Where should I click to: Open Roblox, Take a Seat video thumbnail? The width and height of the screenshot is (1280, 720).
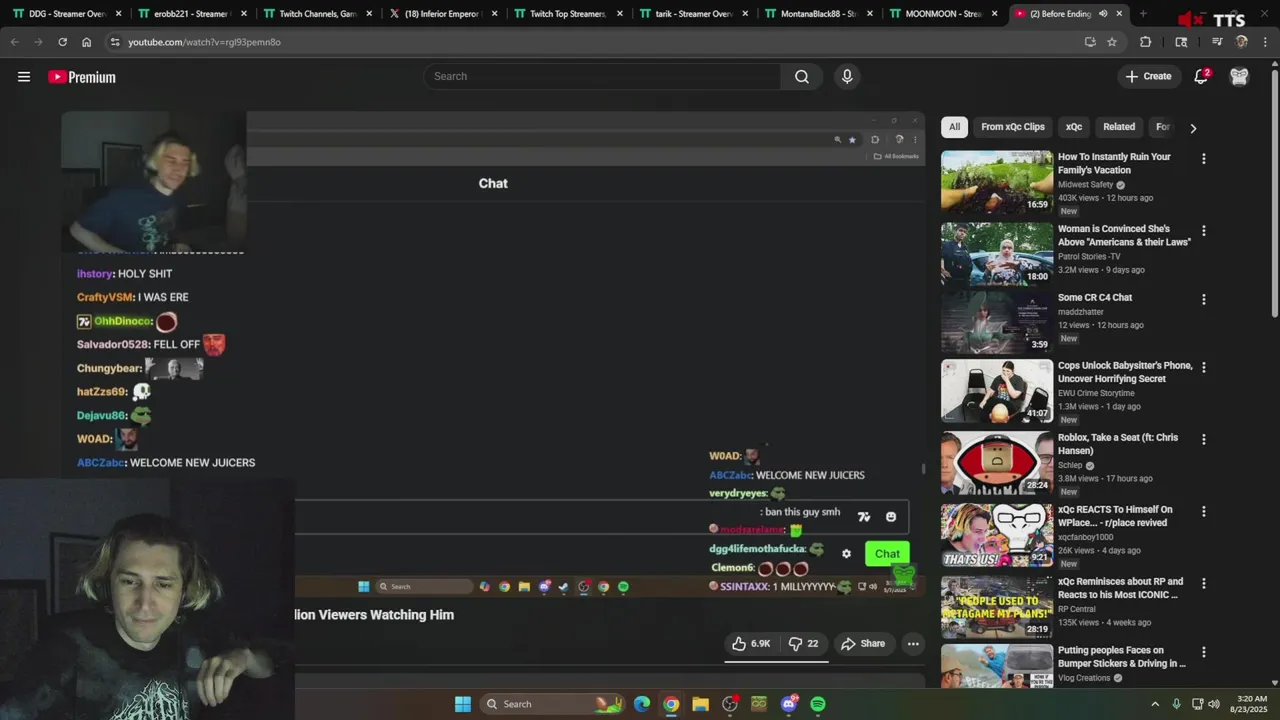click(997, 463)
